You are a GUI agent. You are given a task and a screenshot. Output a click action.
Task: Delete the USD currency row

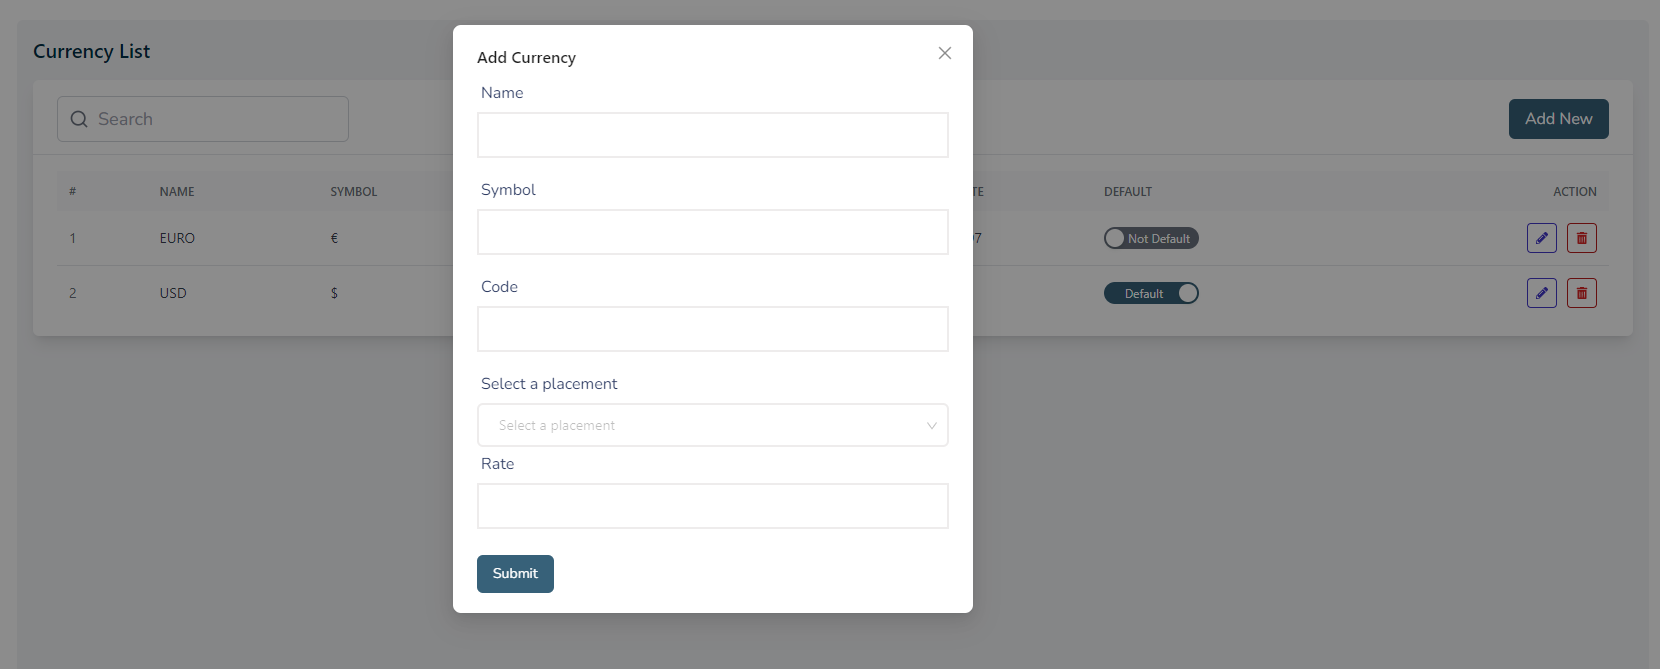pyautogui.click(x=1582, y=293)
